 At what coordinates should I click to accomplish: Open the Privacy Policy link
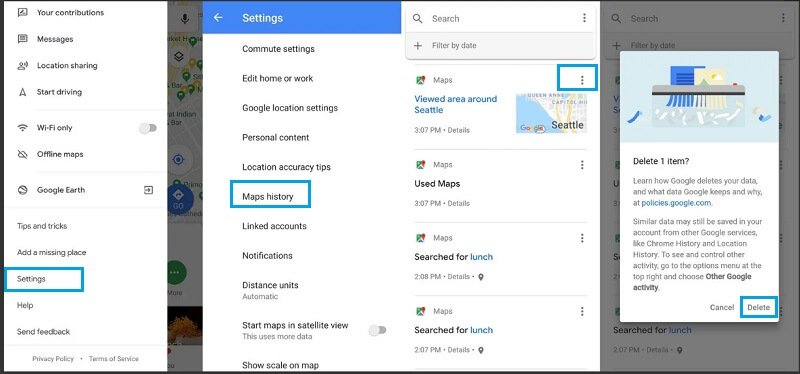[53, 359]
